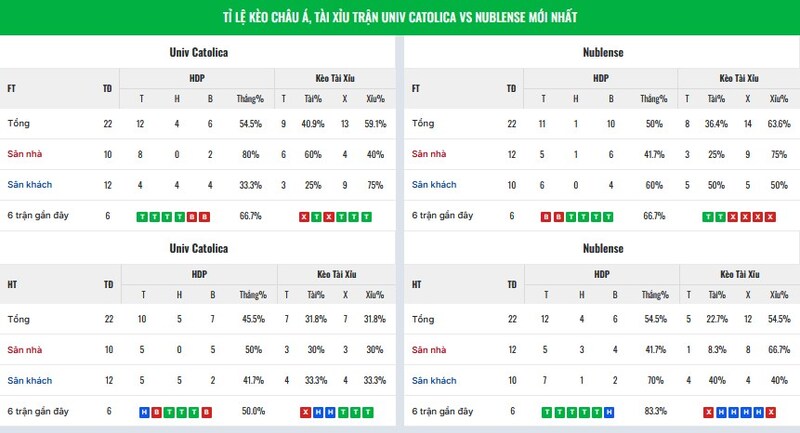Click the 83.3% value in Nublense HT recent form row

pyautogui.click(x=654, y=411)
